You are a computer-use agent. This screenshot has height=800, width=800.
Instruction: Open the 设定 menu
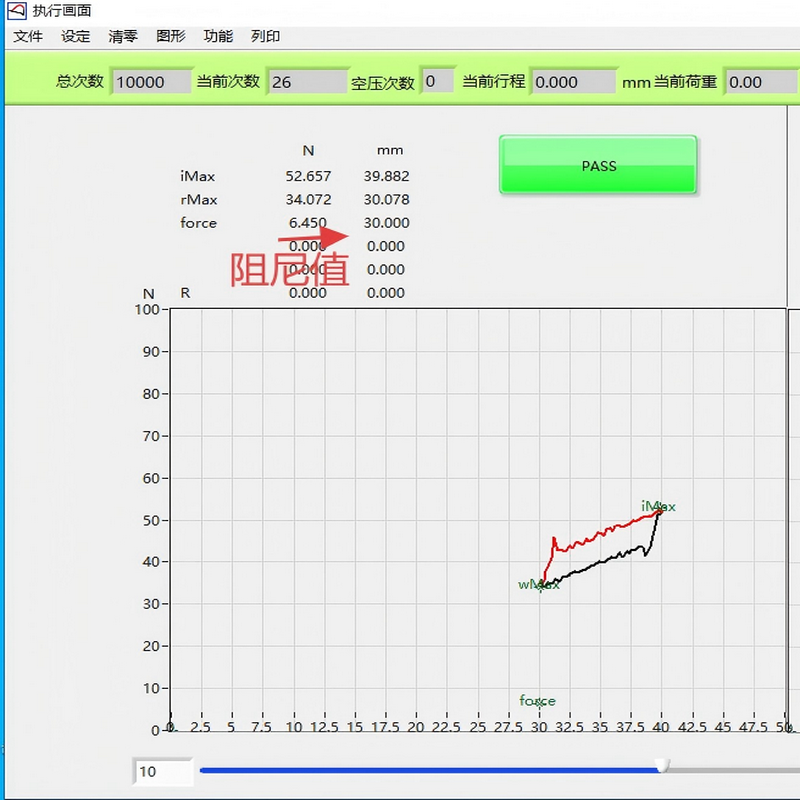click(75, 36)
